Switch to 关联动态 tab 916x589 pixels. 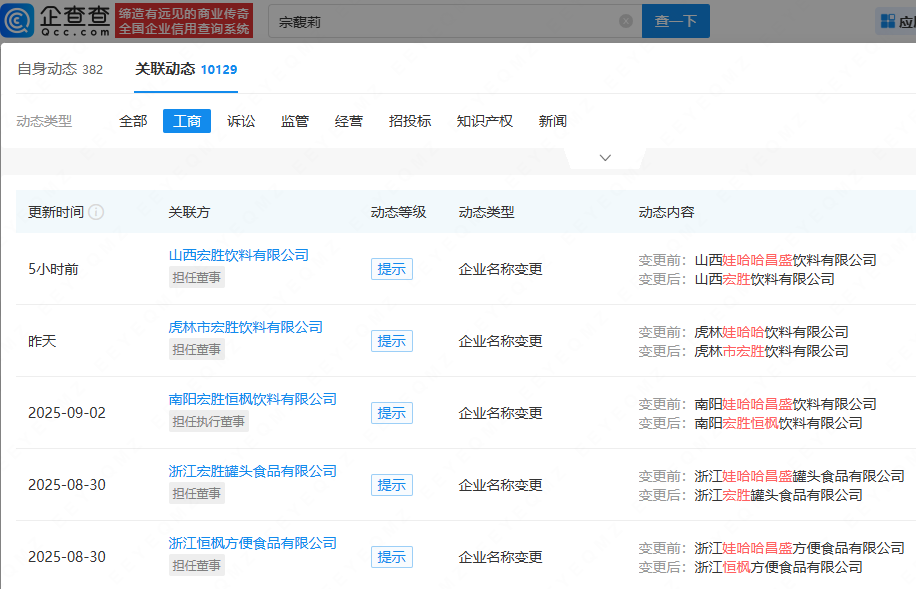(186, 69)
